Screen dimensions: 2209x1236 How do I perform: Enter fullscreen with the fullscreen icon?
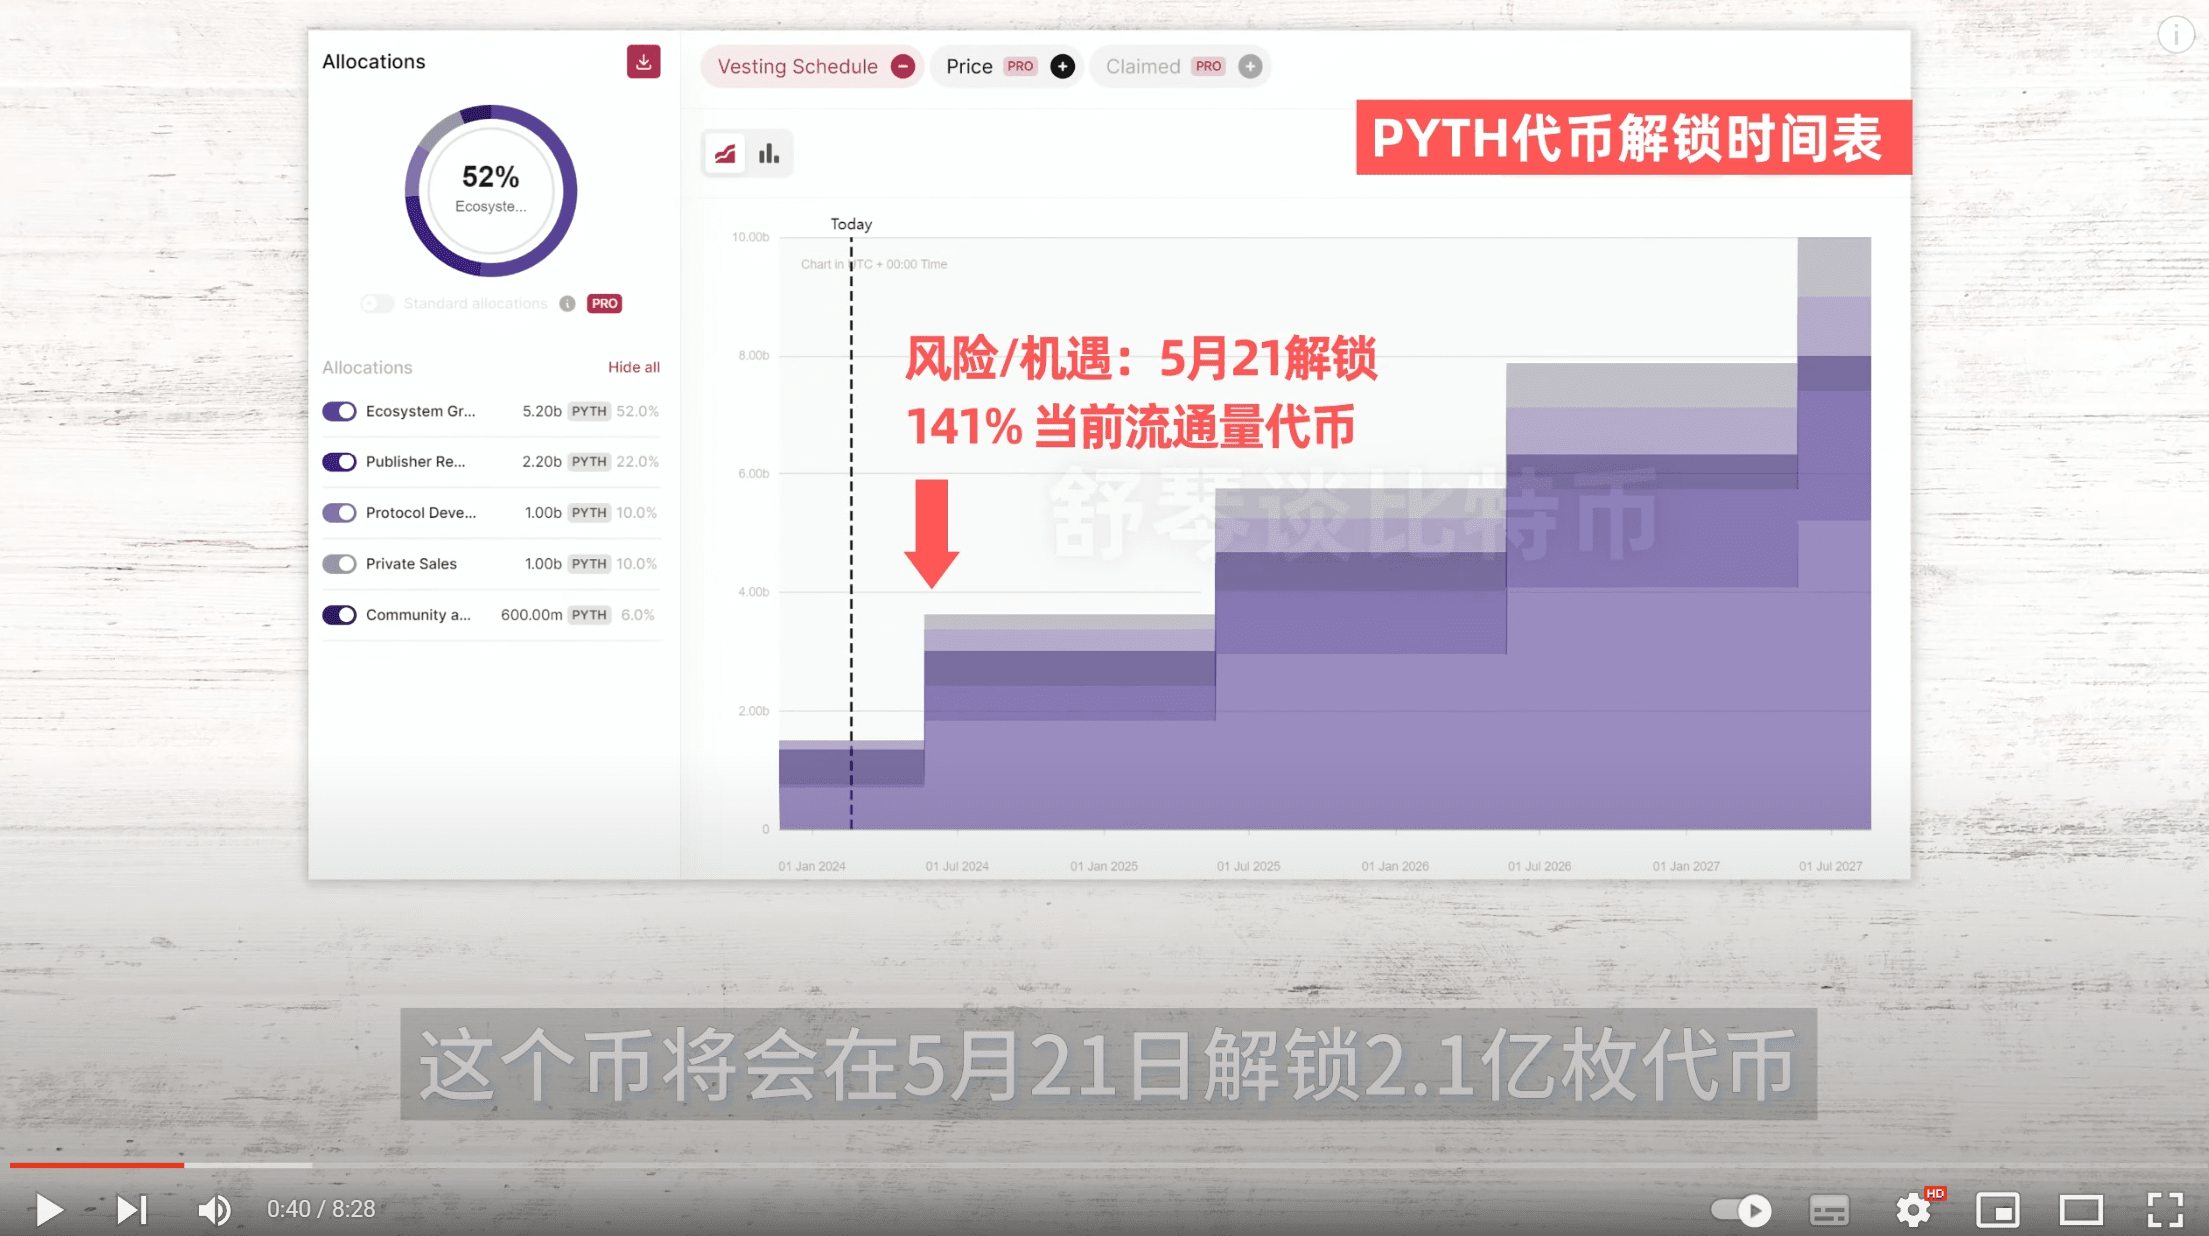point(2165,1209)
